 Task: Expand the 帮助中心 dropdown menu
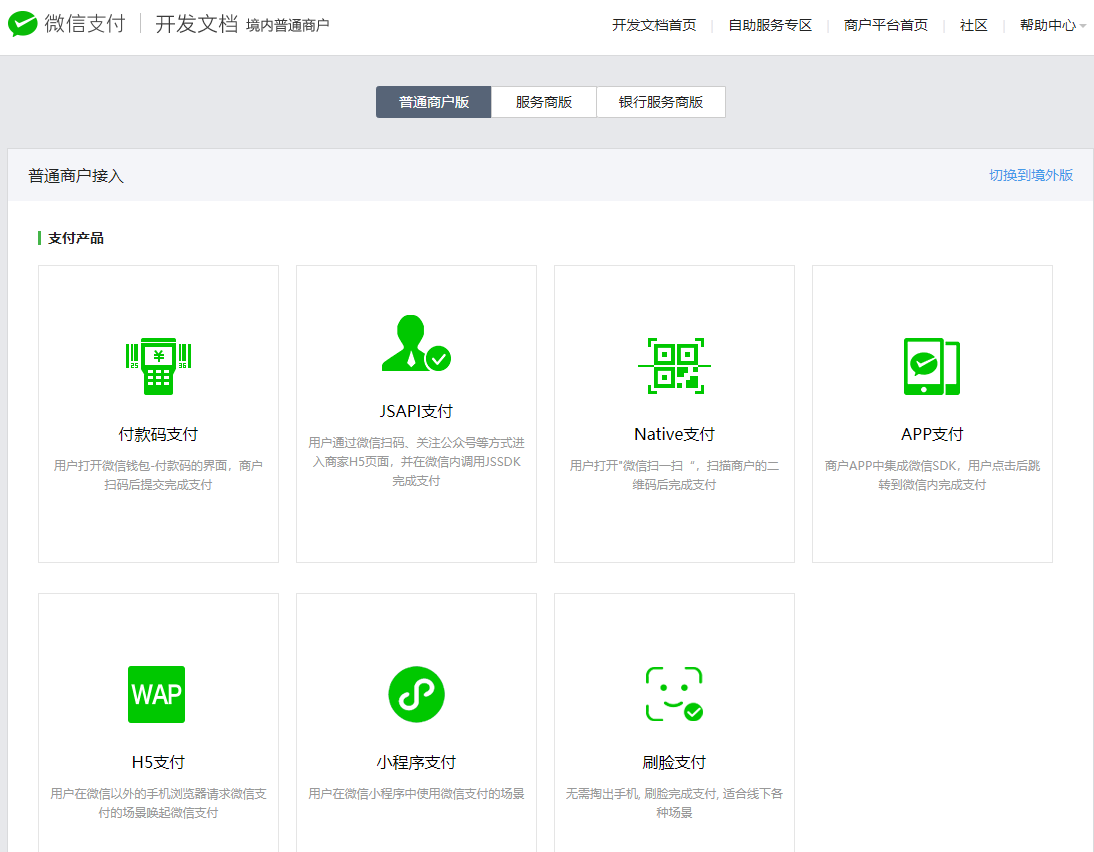click(1052, 25)
